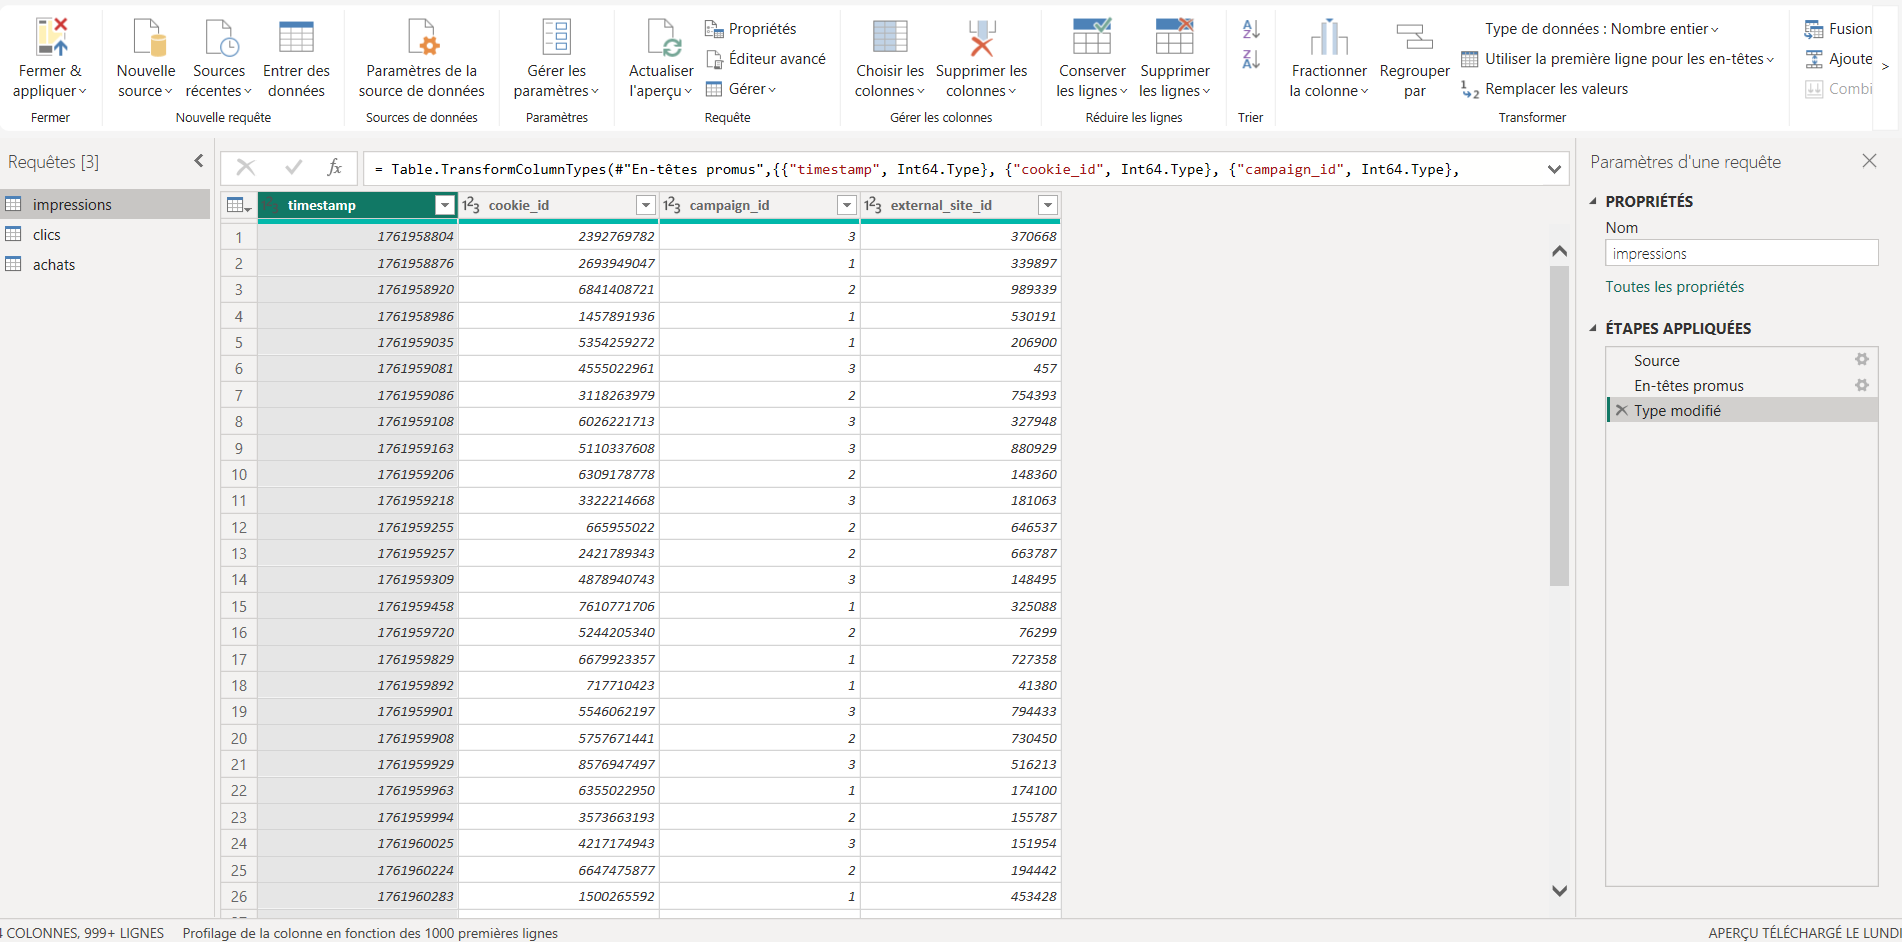Sort ascending with the A-Z icon
The width and height of the screenshot is (1902, 942).
1250,29
